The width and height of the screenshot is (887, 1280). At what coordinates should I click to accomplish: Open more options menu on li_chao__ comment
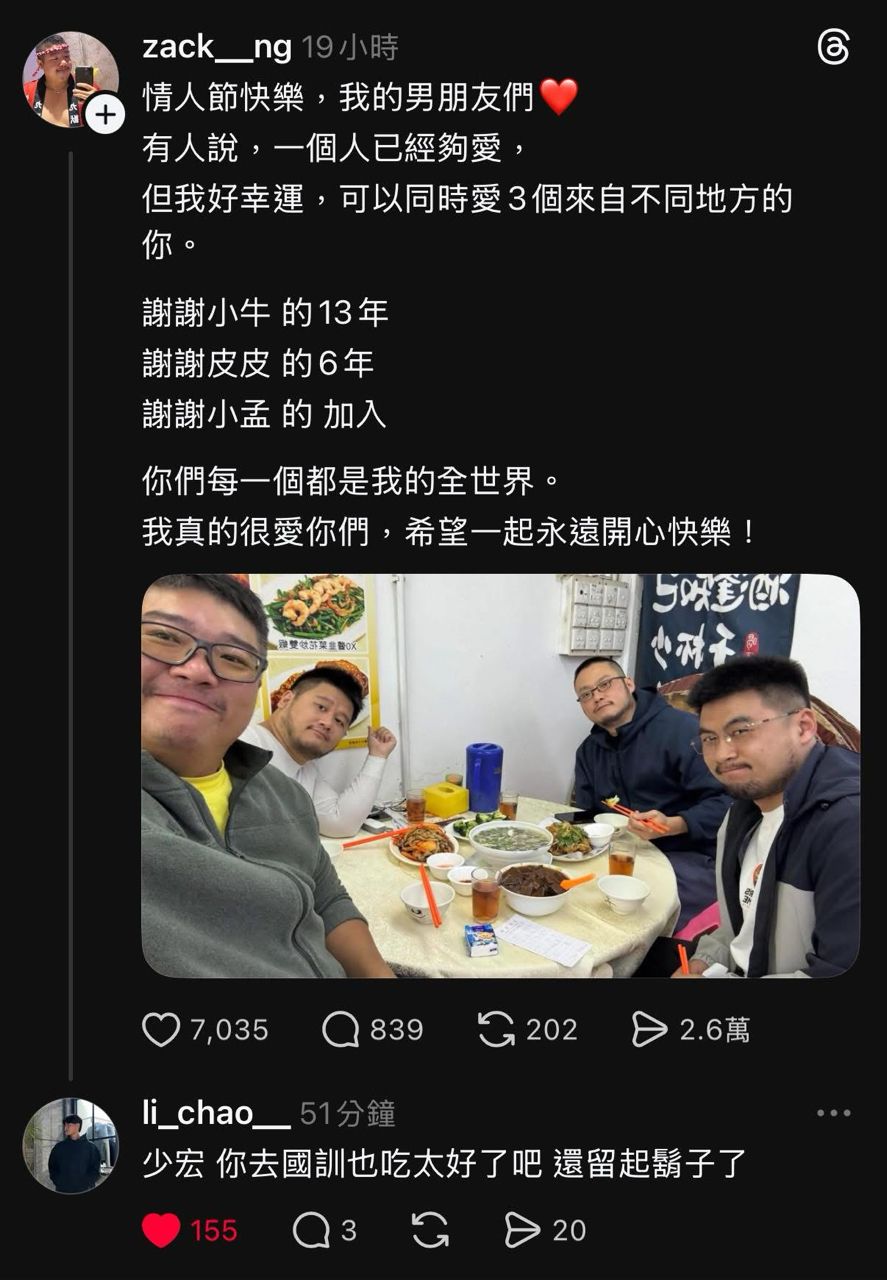[833, 1113]
